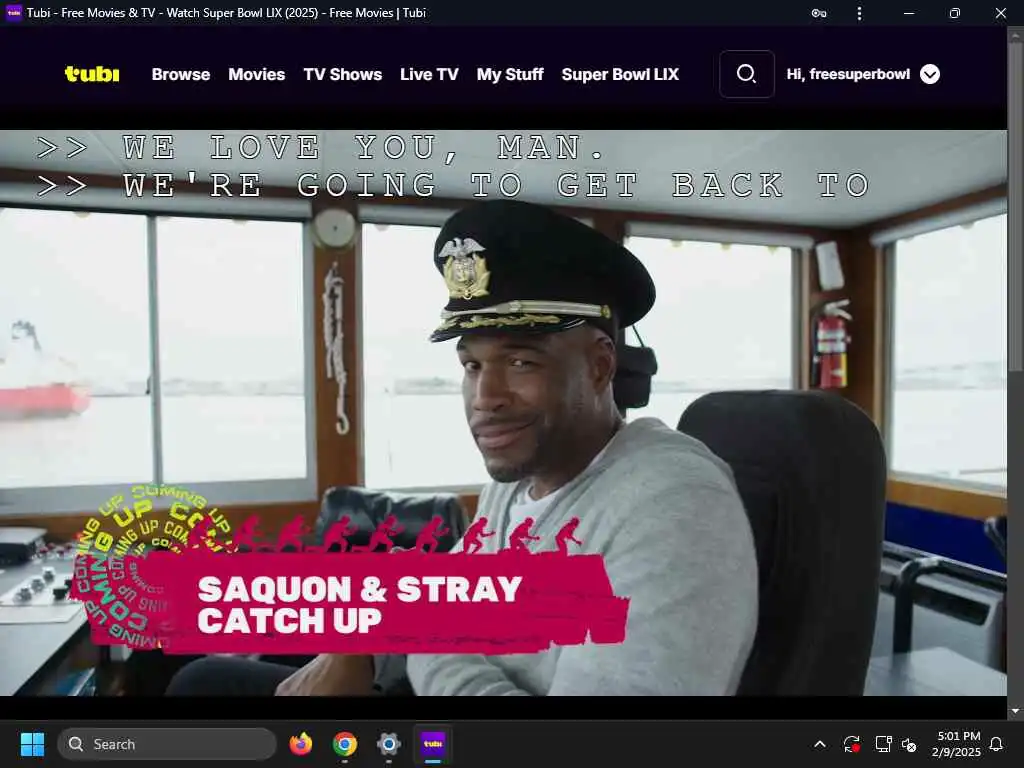The height and width of the screenshot is (768, 1024).
Task: Open the Windows Start menu
Action: (x=32, y=744)
